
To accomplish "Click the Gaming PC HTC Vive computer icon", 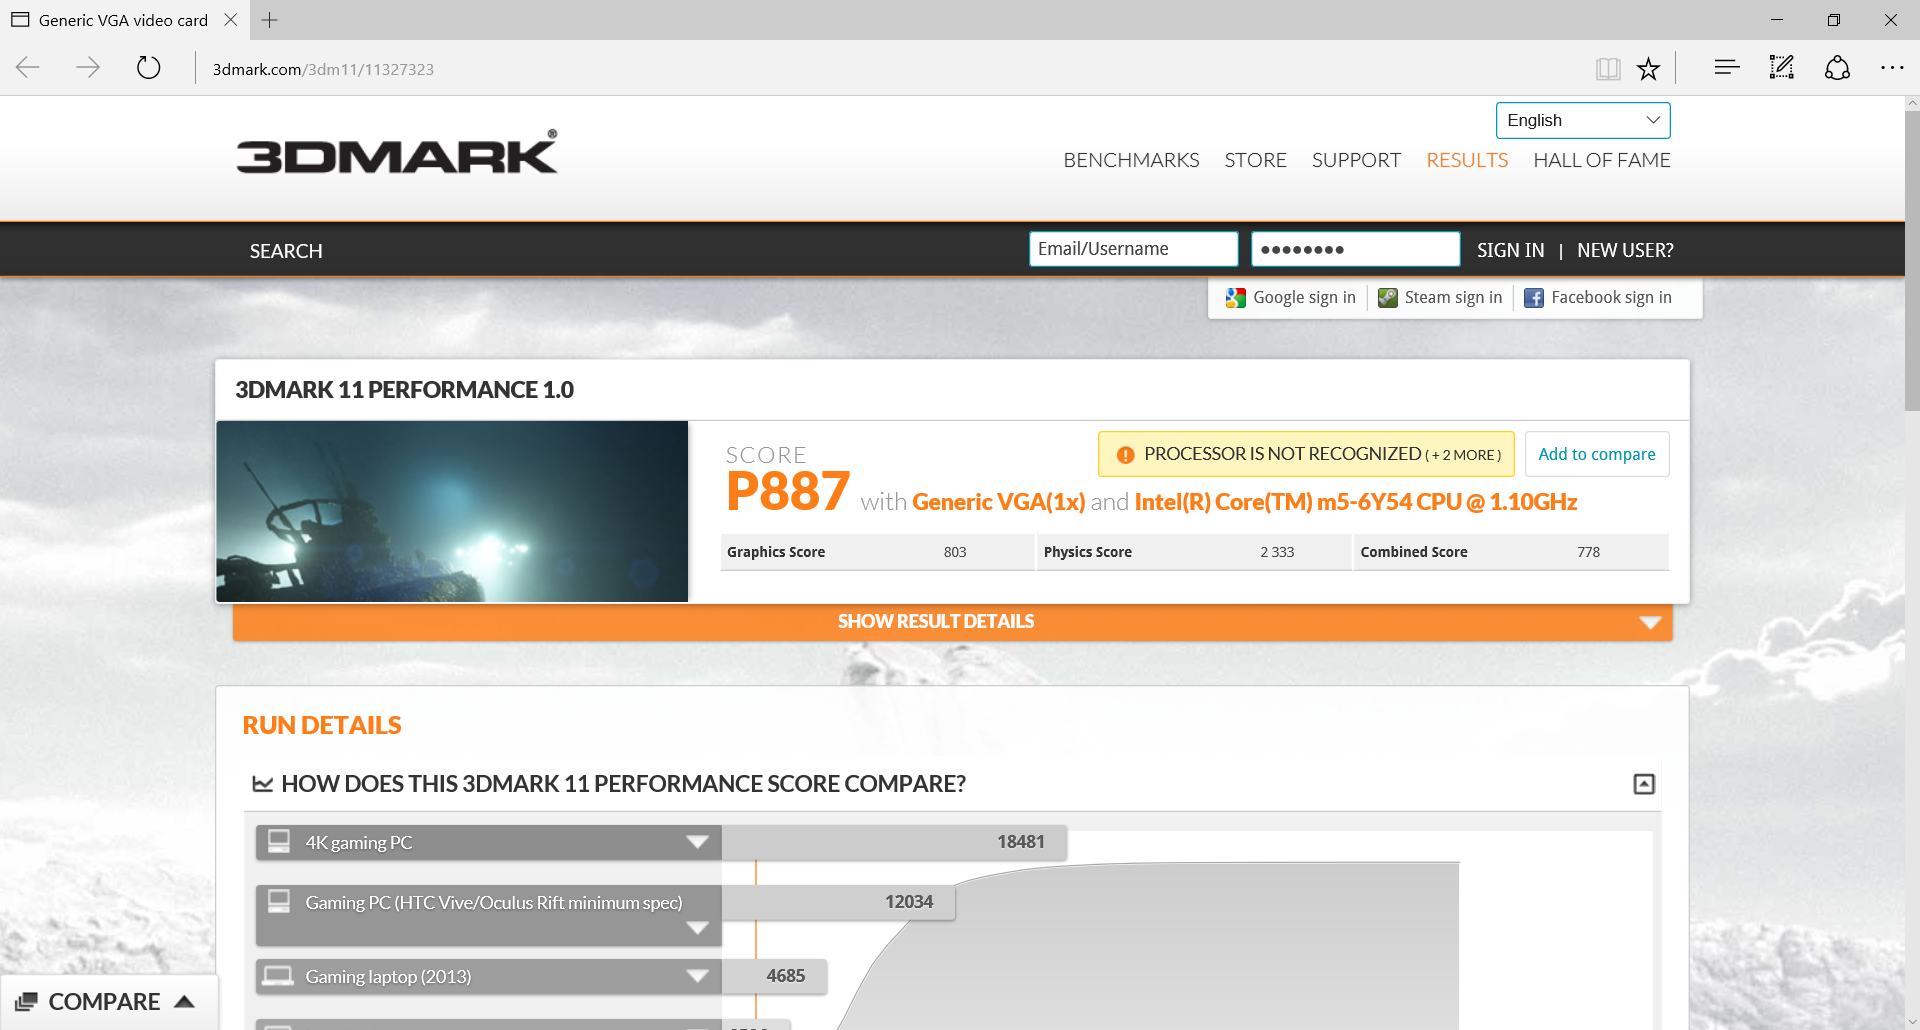I will click(x=279, y=901).
